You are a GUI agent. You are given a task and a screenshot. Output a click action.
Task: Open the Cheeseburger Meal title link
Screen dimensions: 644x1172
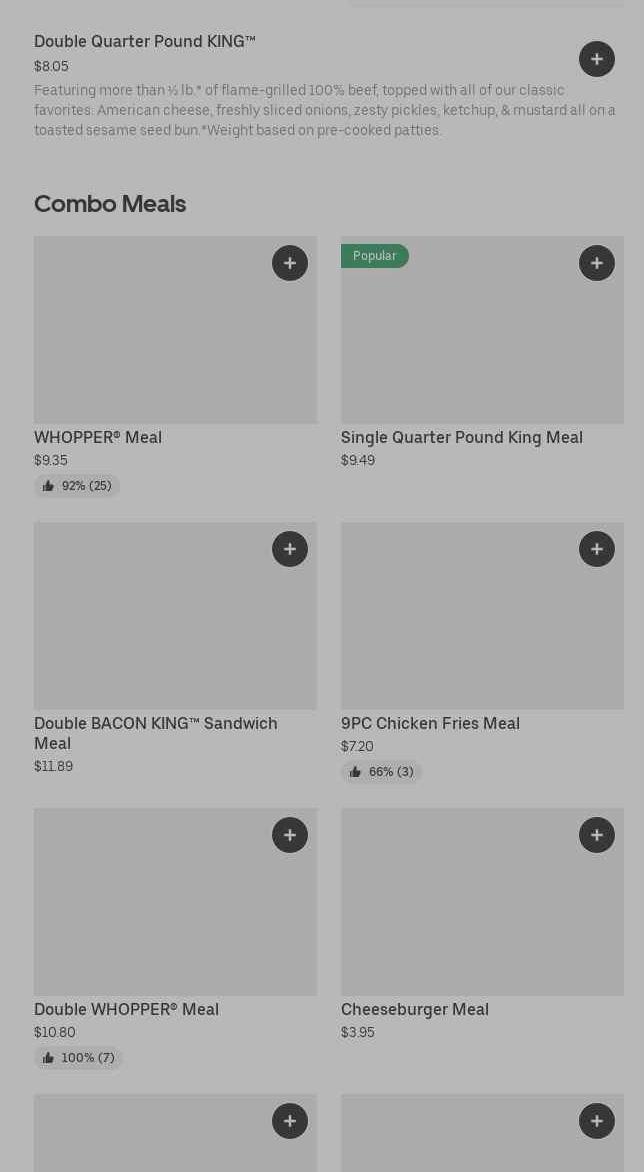coord(415,1009)
